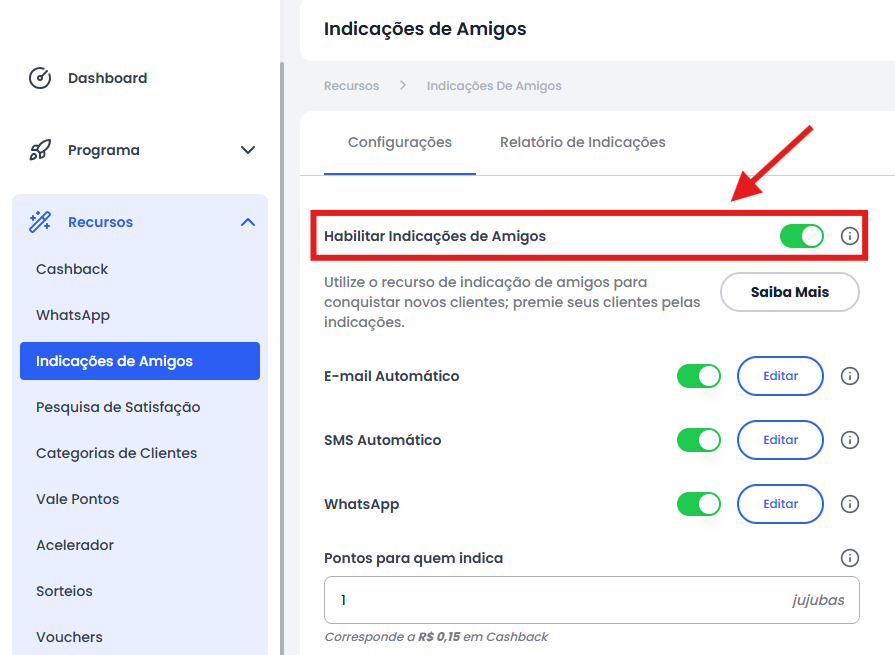
Task: Select the Configurações tab
Action: pyautogui.click(x=400, y=142)
